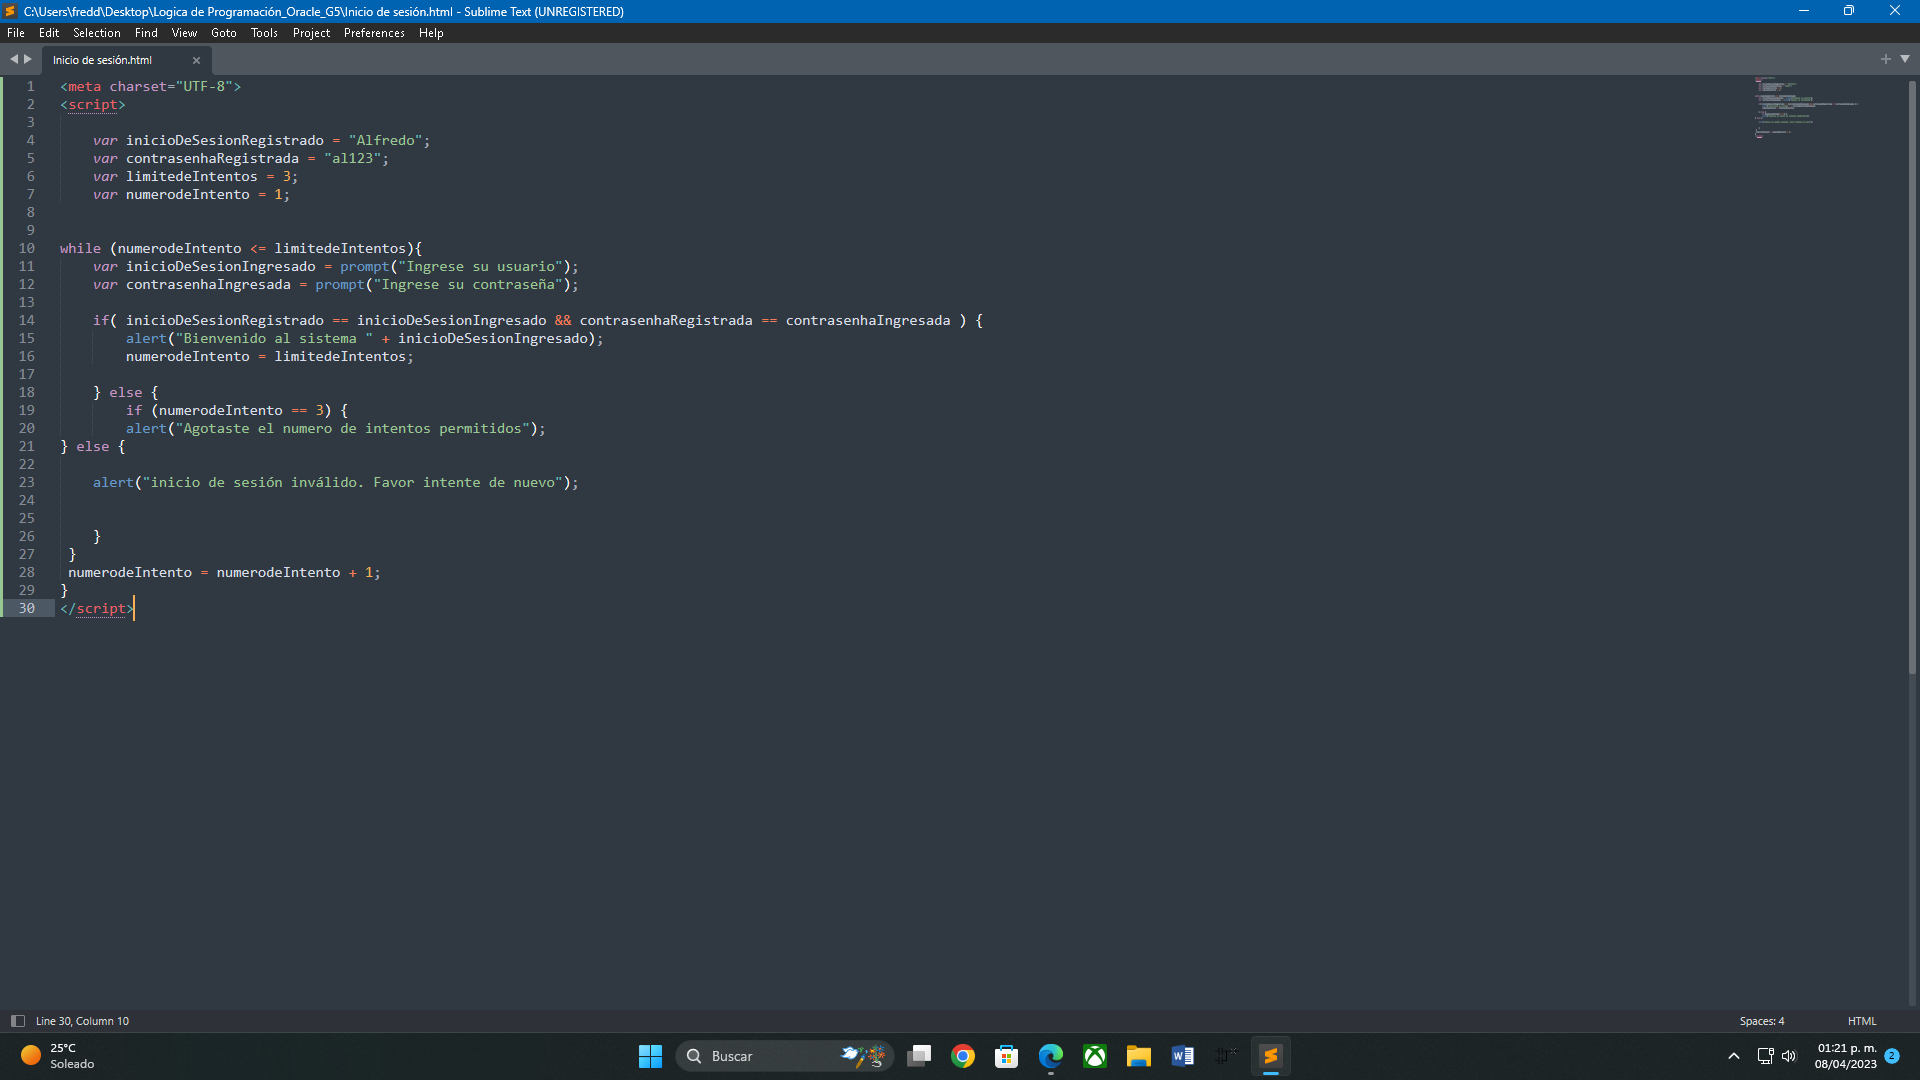Click the meta charset tag on line 1
Viewport: 1920px width, 1080px height.
(x=150, y=86)
